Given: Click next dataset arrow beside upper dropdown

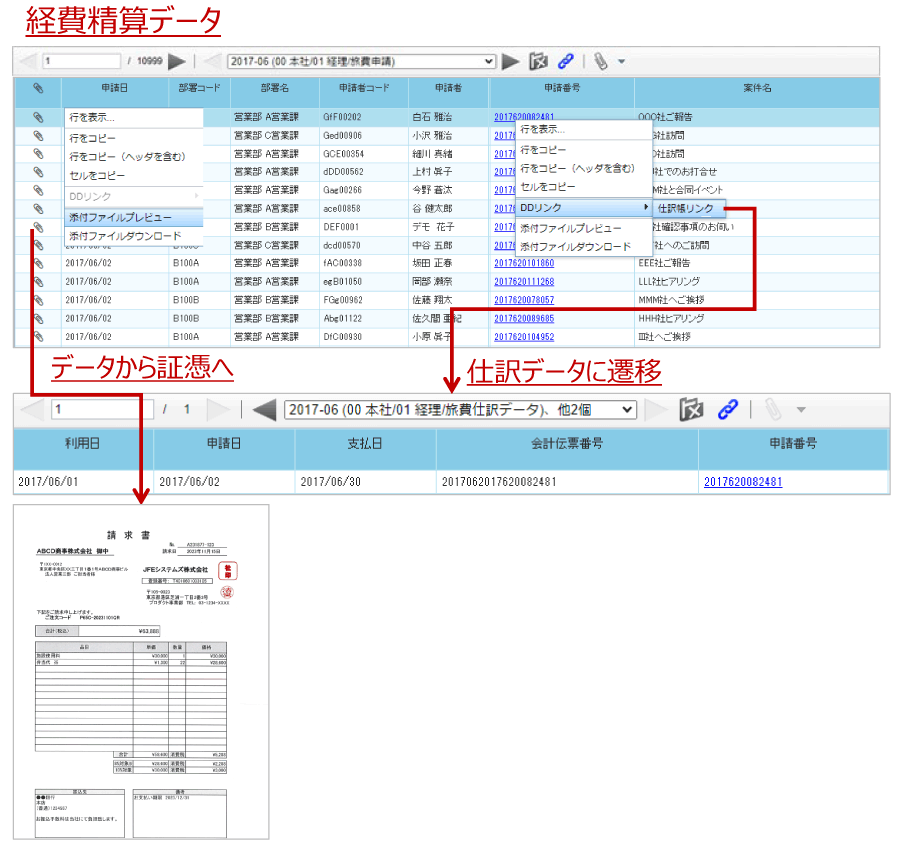Looking at the screenshot, I should point(511,61).
